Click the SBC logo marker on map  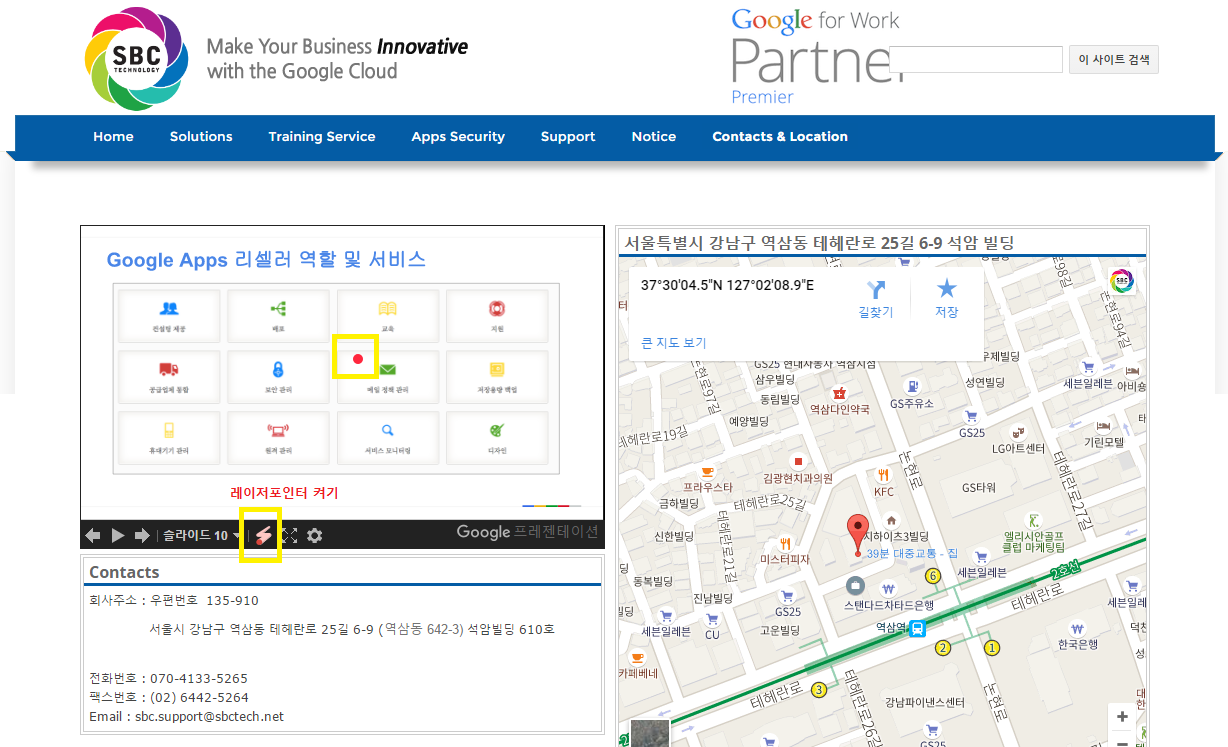click(x=1122, y=281)
